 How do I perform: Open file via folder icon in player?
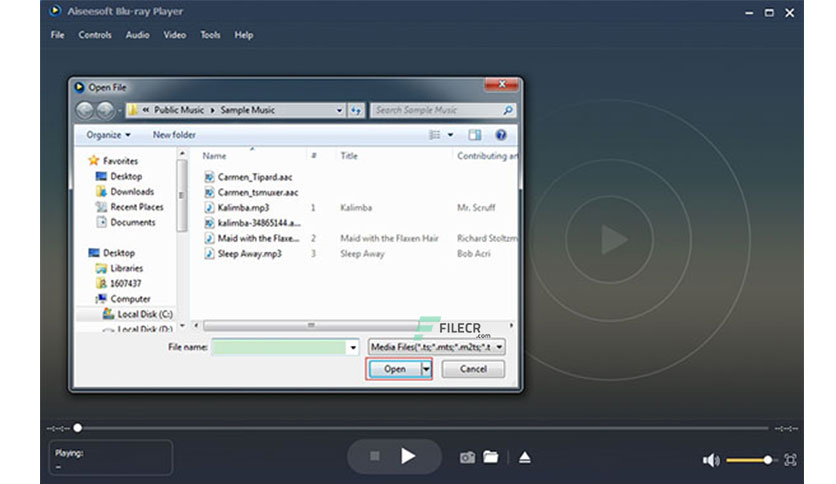tap(491, 457)
